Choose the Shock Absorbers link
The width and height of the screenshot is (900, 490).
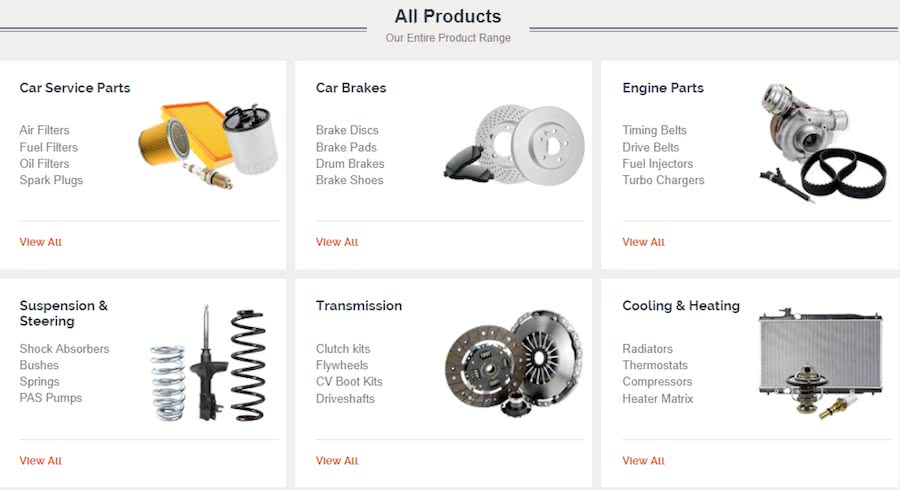64,349
